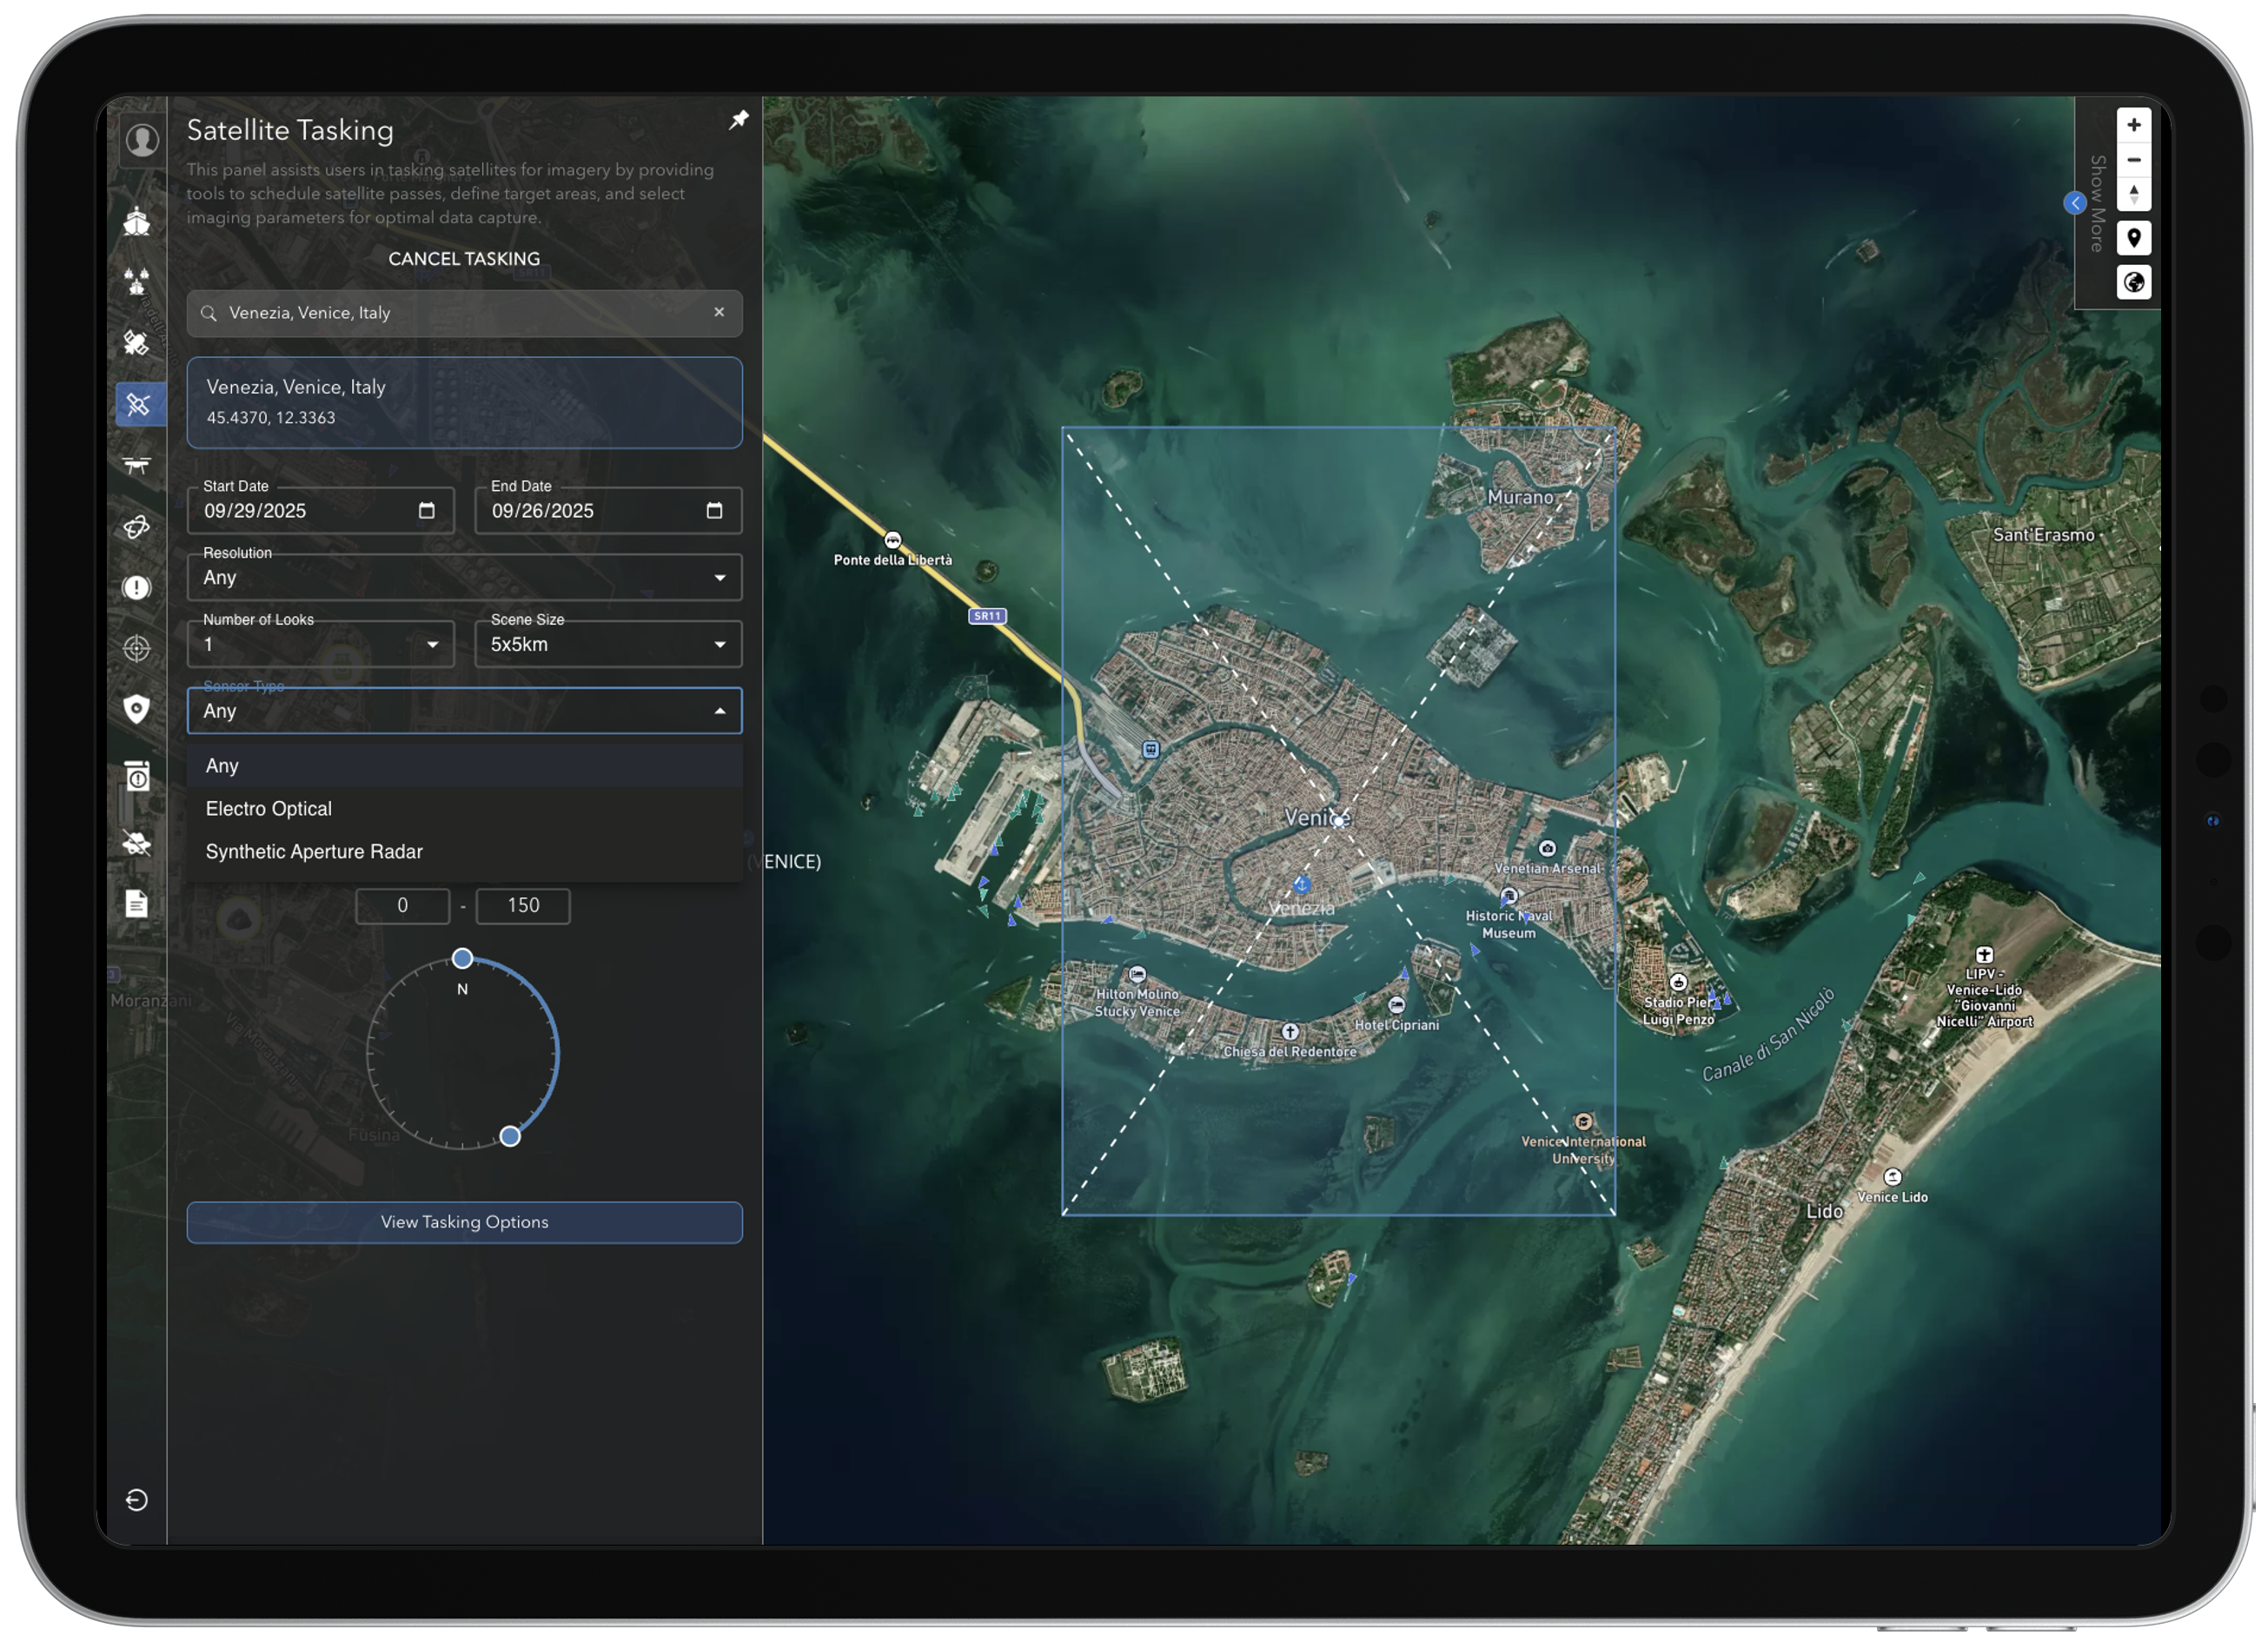2268x1642 pixels.
Task: Reset the map compass bearing
Action: click(x=2134, y=194)
